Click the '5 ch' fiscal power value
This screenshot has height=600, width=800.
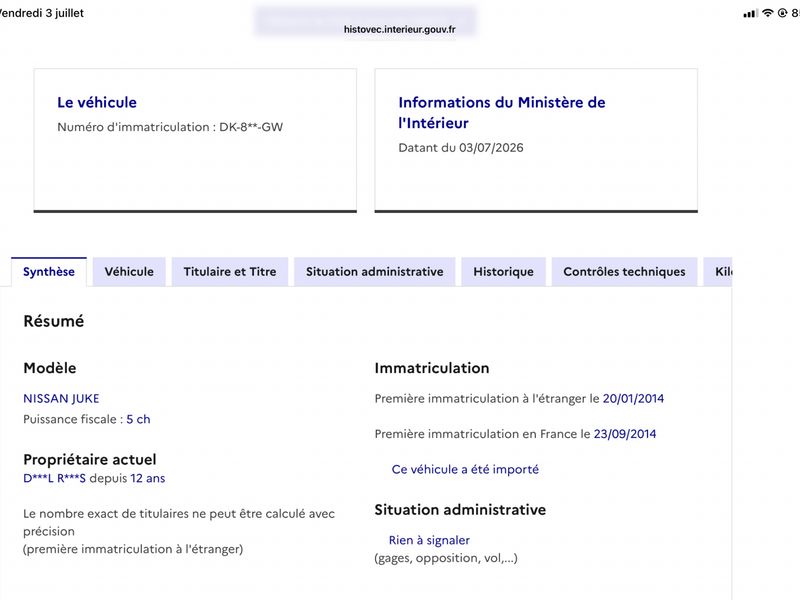[x=138, y=419]
